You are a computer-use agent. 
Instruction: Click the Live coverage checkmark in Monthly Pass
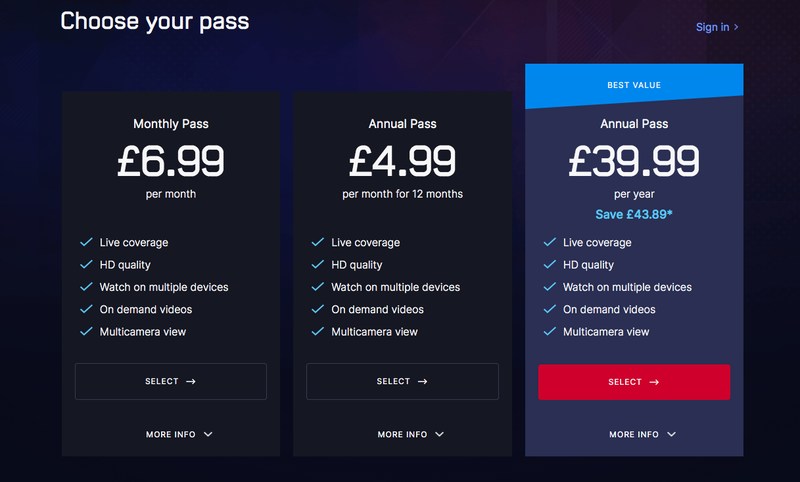(86, 242)
